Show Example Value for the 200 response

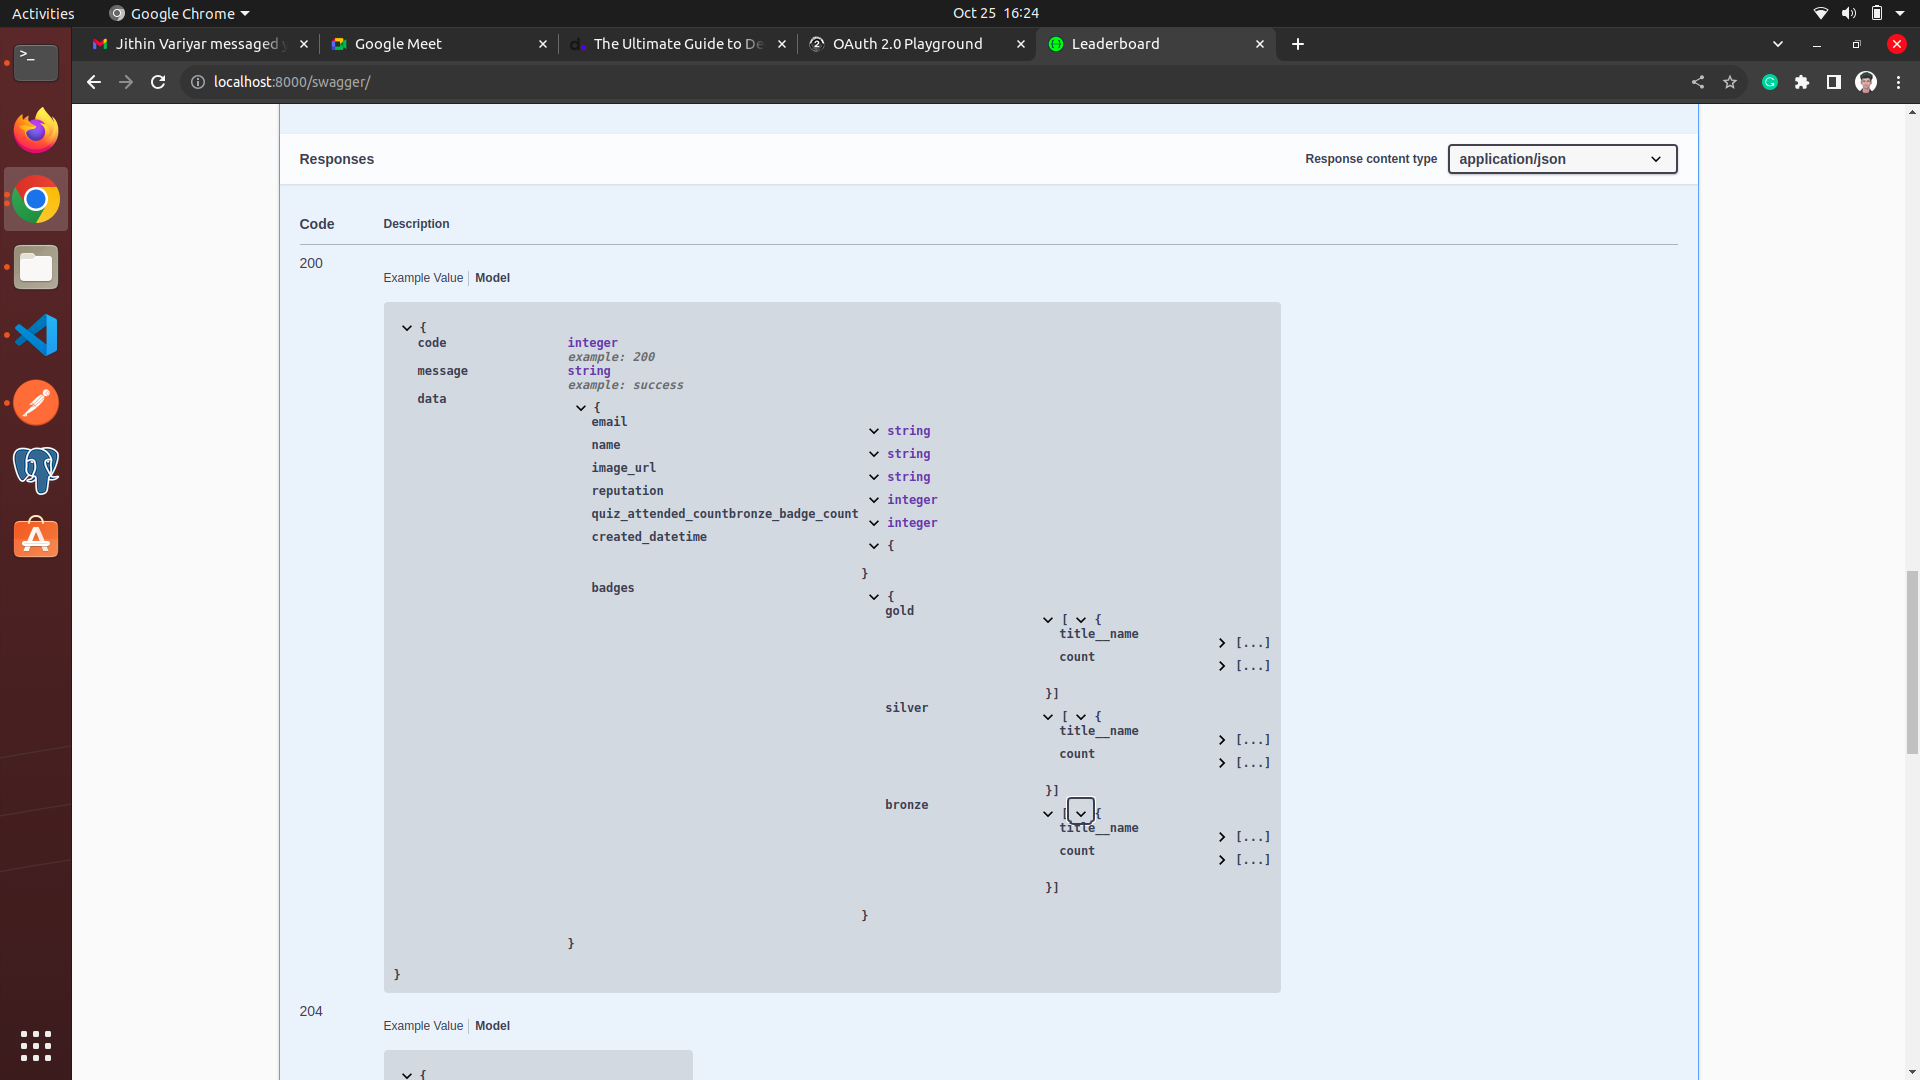pos(423,278)
